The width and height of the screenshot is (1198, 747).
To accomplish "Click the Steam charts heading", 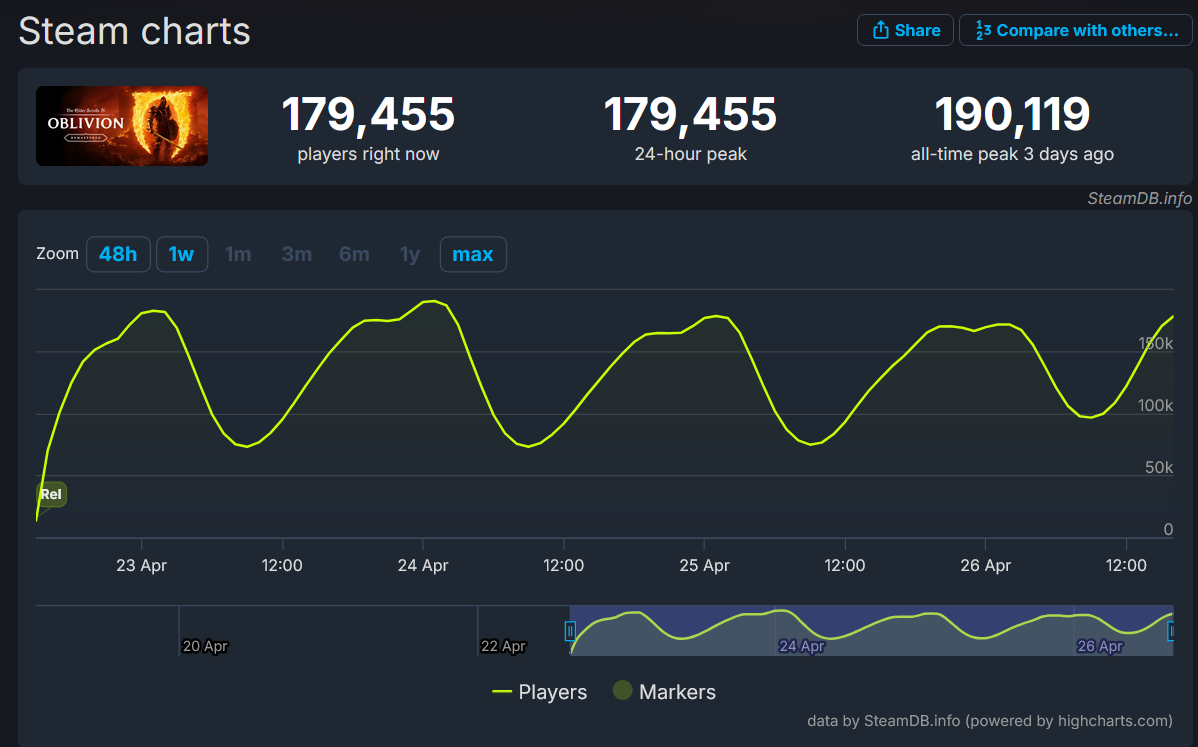I will coord(134,31).
